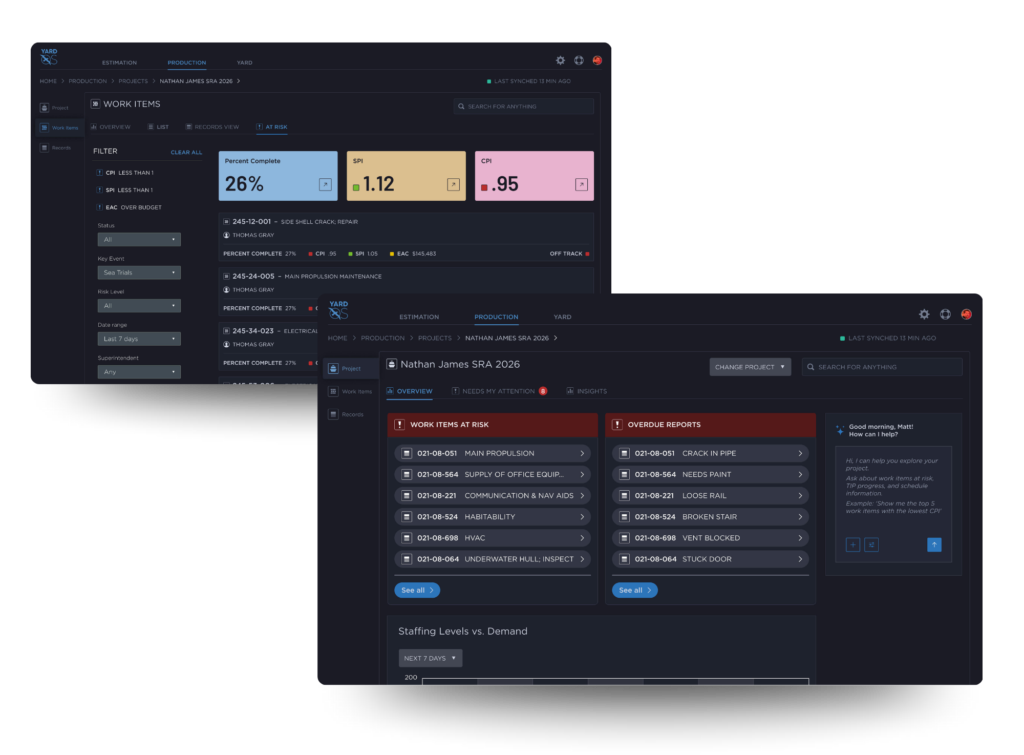Open the user avatar in the Nathan James overview window
The width and height of the screenshot is (1024, 755).
[x=966, y=314]
